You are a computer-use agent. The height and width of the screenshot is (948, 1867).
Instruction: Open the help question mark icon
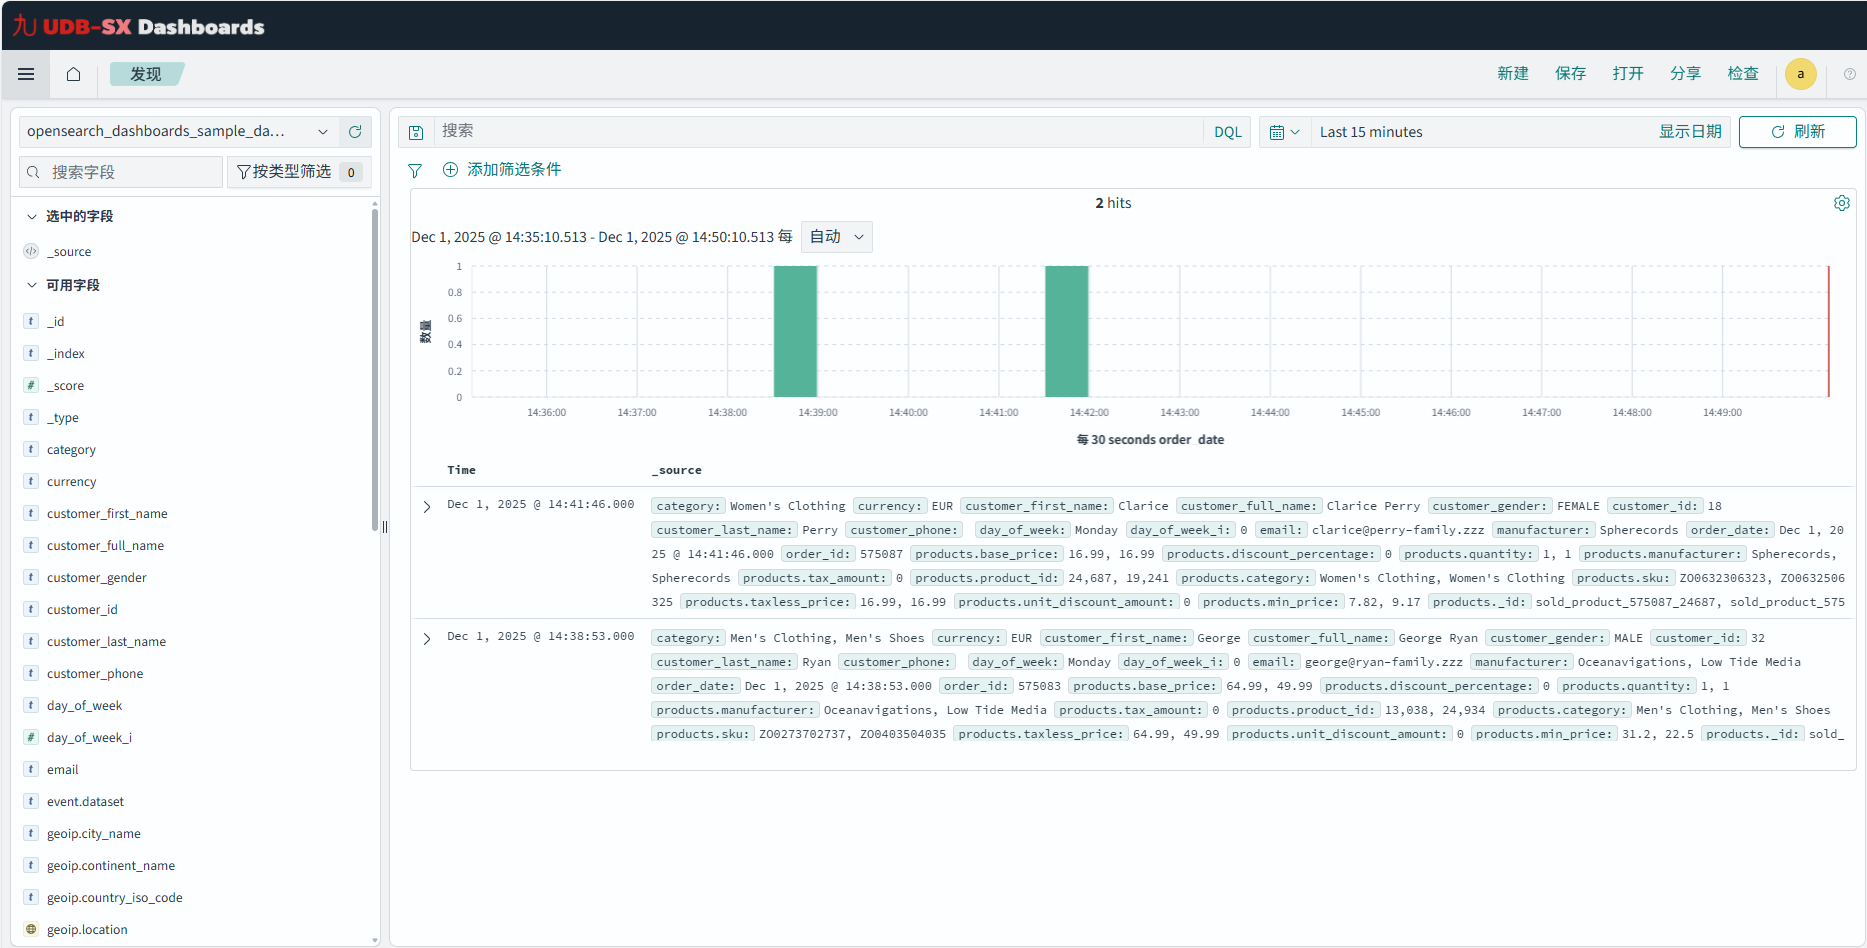point(1849,74)
